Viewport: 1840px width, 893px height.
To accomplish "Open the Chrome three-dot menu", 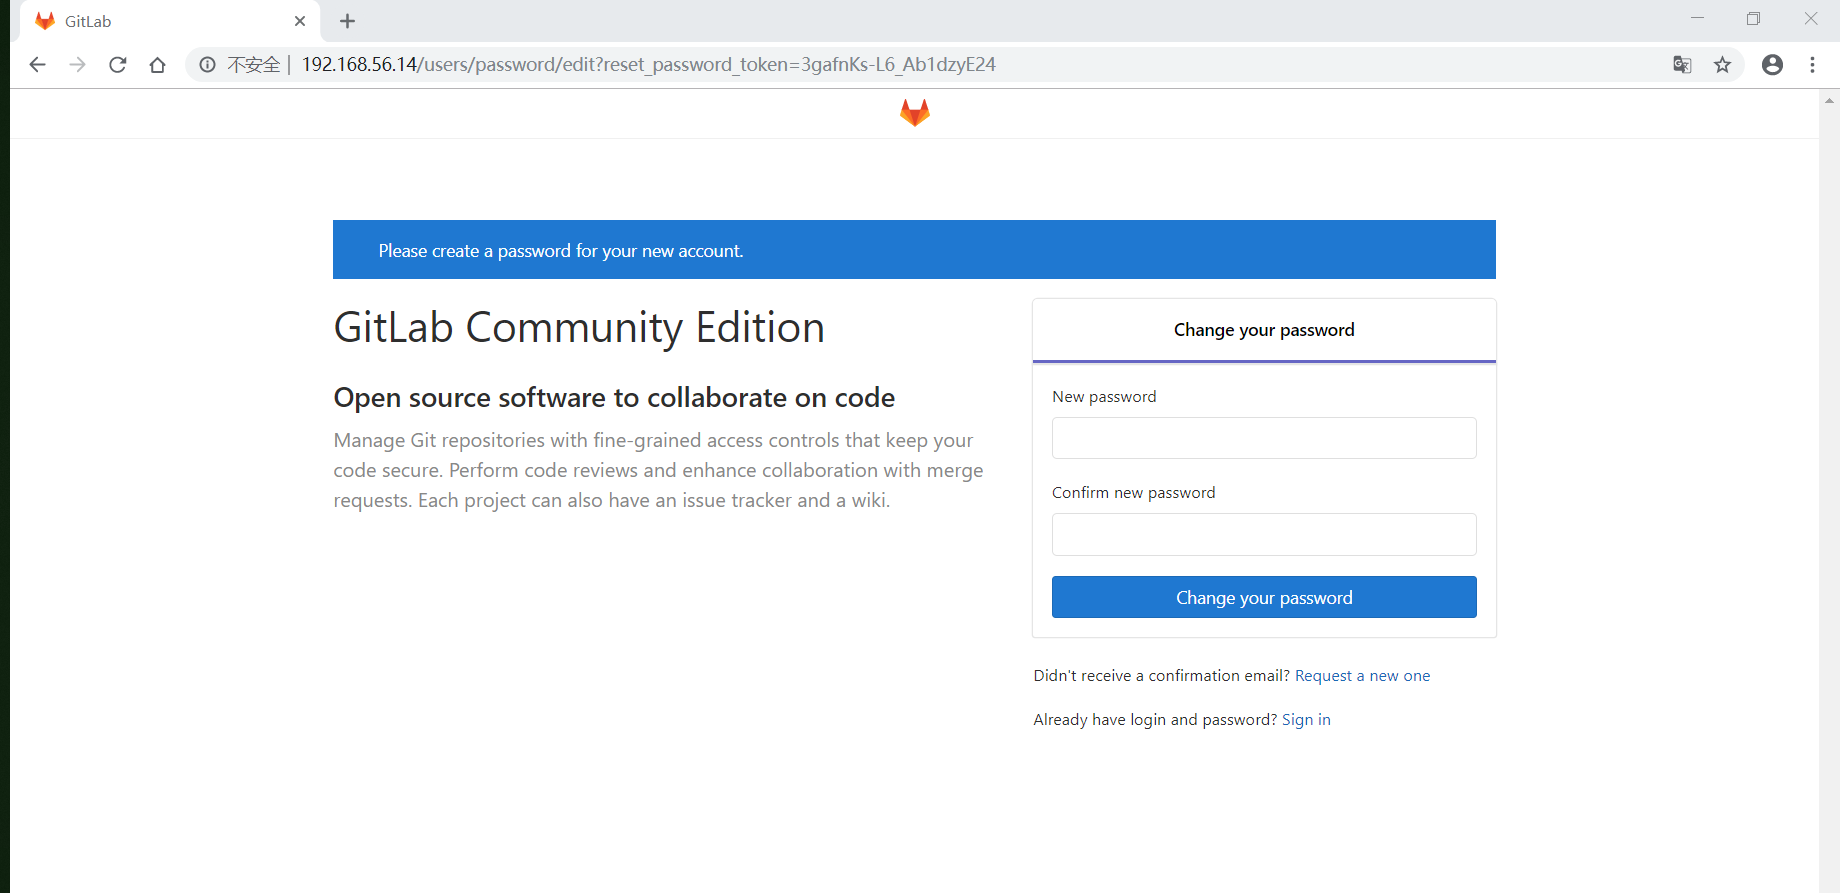I will (x=1812, y=65).
